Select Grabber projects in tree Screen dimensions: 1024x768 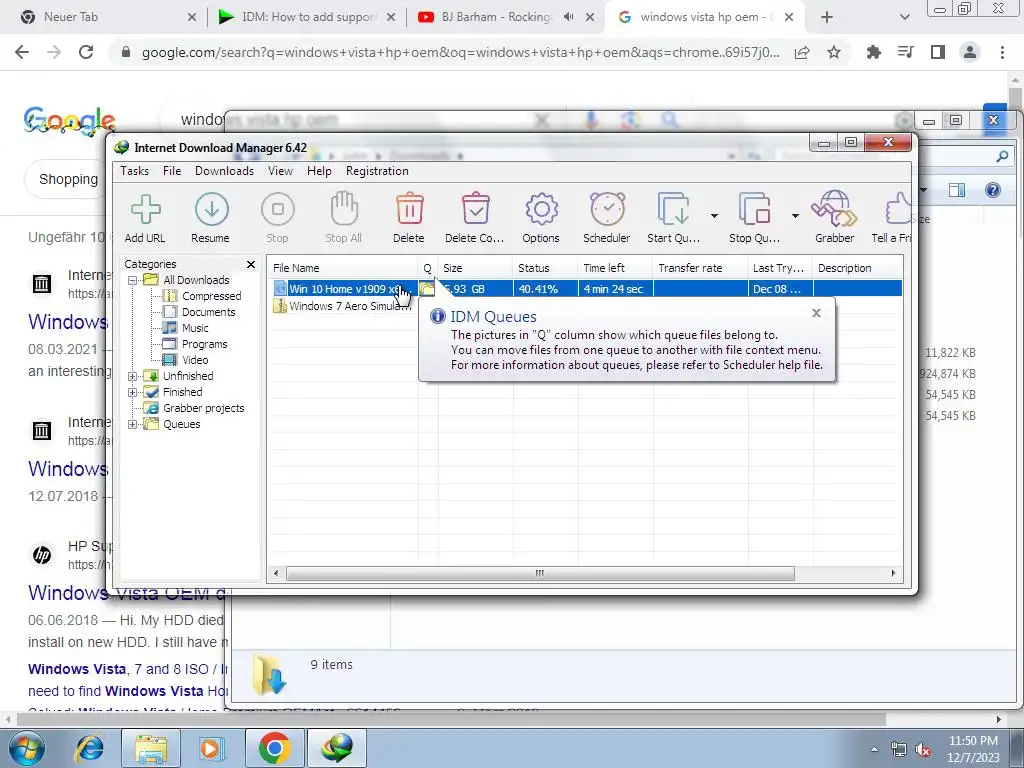tap(203, 408)
